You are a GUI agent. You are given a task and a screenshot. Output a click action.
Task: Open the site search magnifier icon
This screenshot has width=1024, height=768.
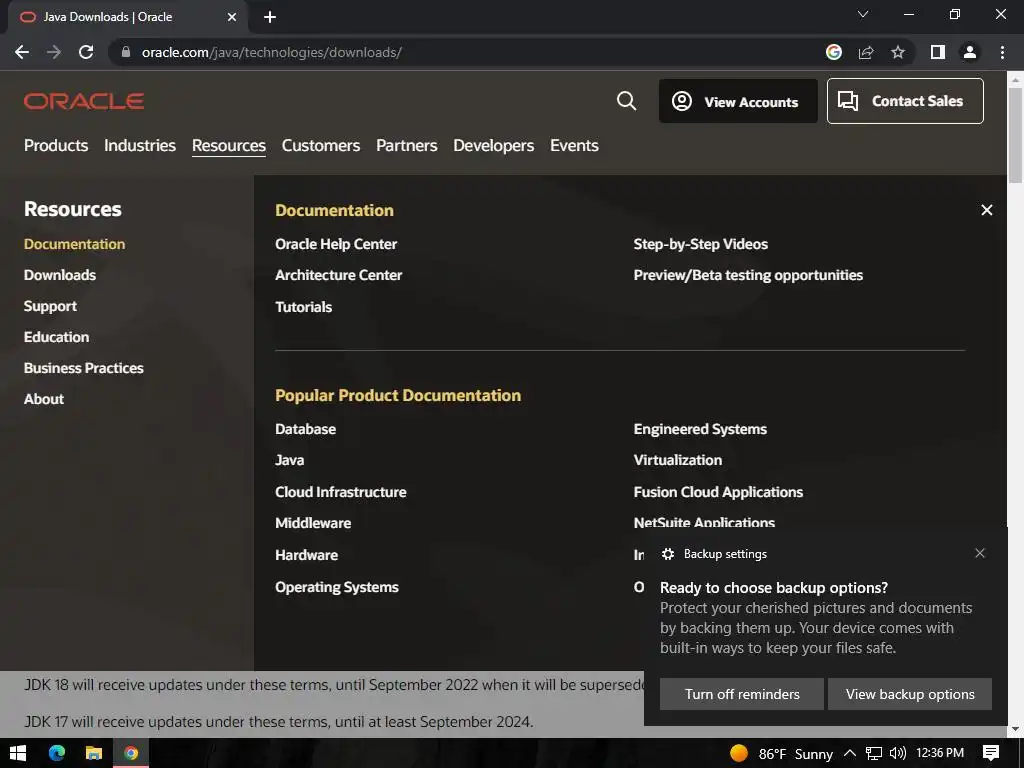tap(626, 101)
